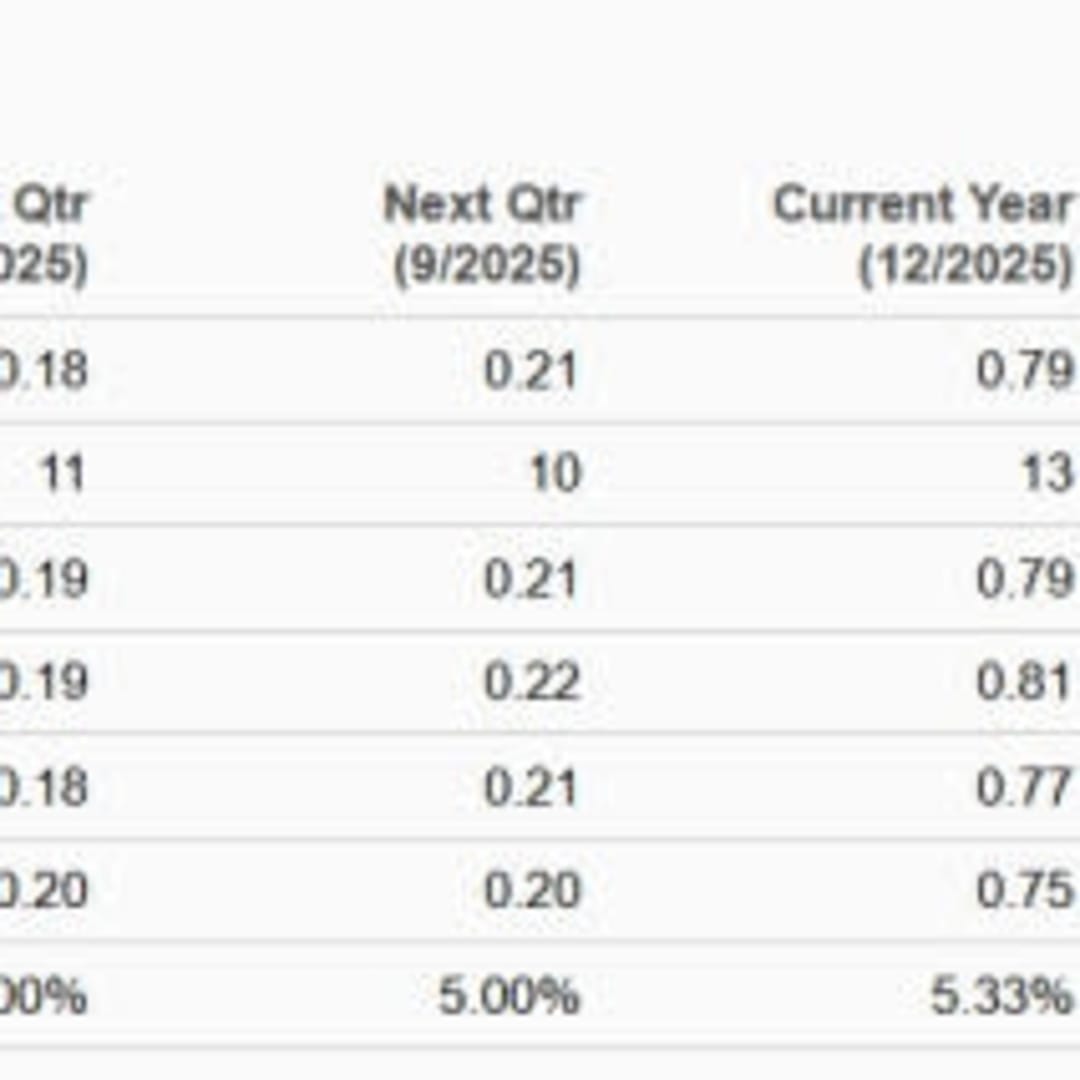Click the 5.33% value under Current Year
Screen dimensions: 1080x1080
(x=1001, y=996)
